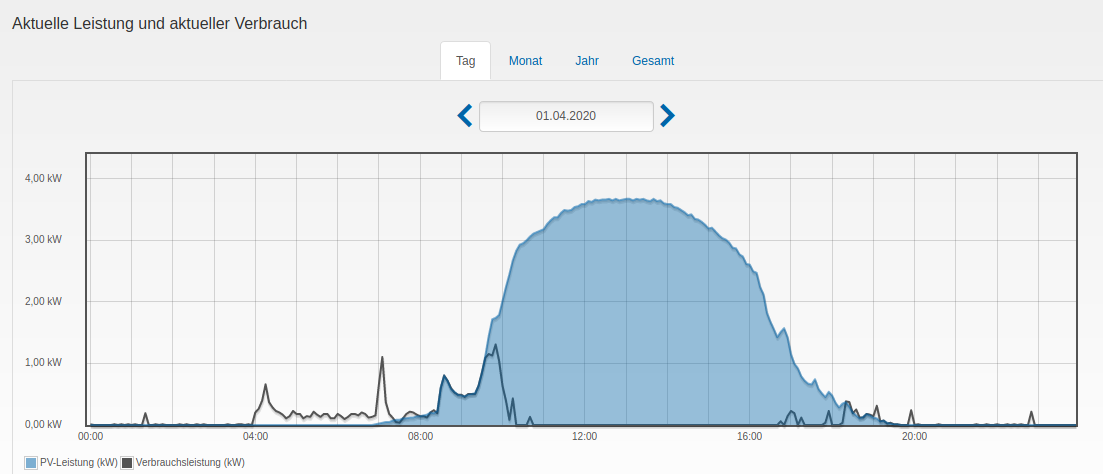
Task: Click the consumption spike just after 07:00
Action: [382, 357]
